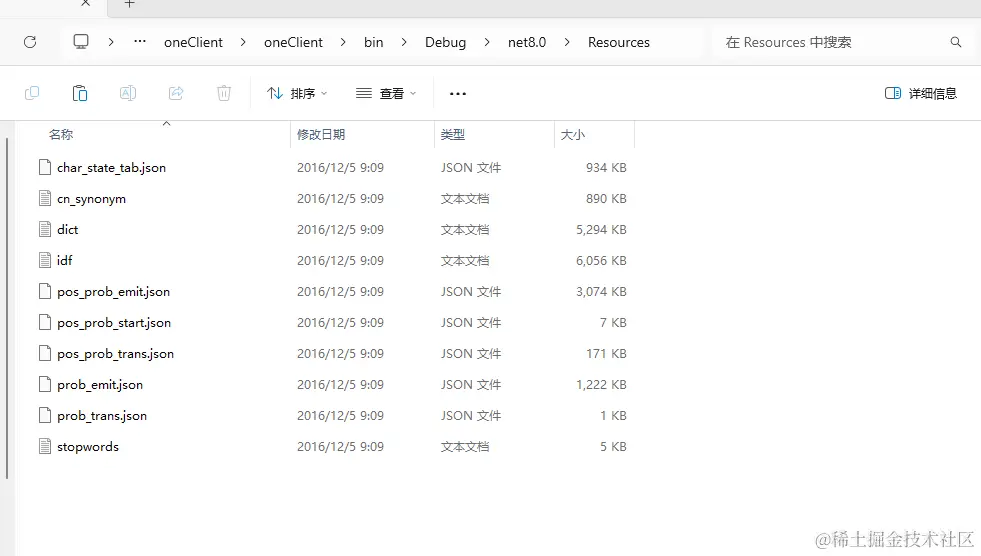This screenshot has width=981, height=556.
Task: Click the 934 KB size cell
Action: click(x=606, y=168)
